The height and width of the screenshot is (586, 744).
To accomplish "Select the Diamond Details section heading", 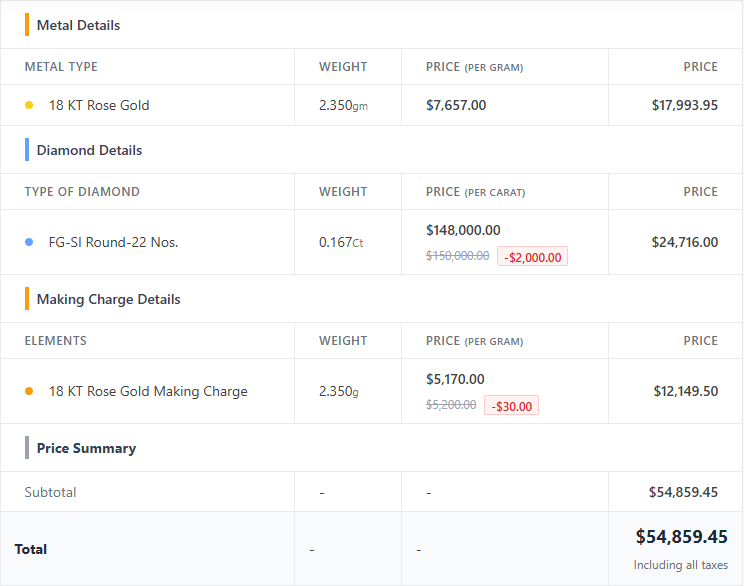I will click(x=90, y=150).
